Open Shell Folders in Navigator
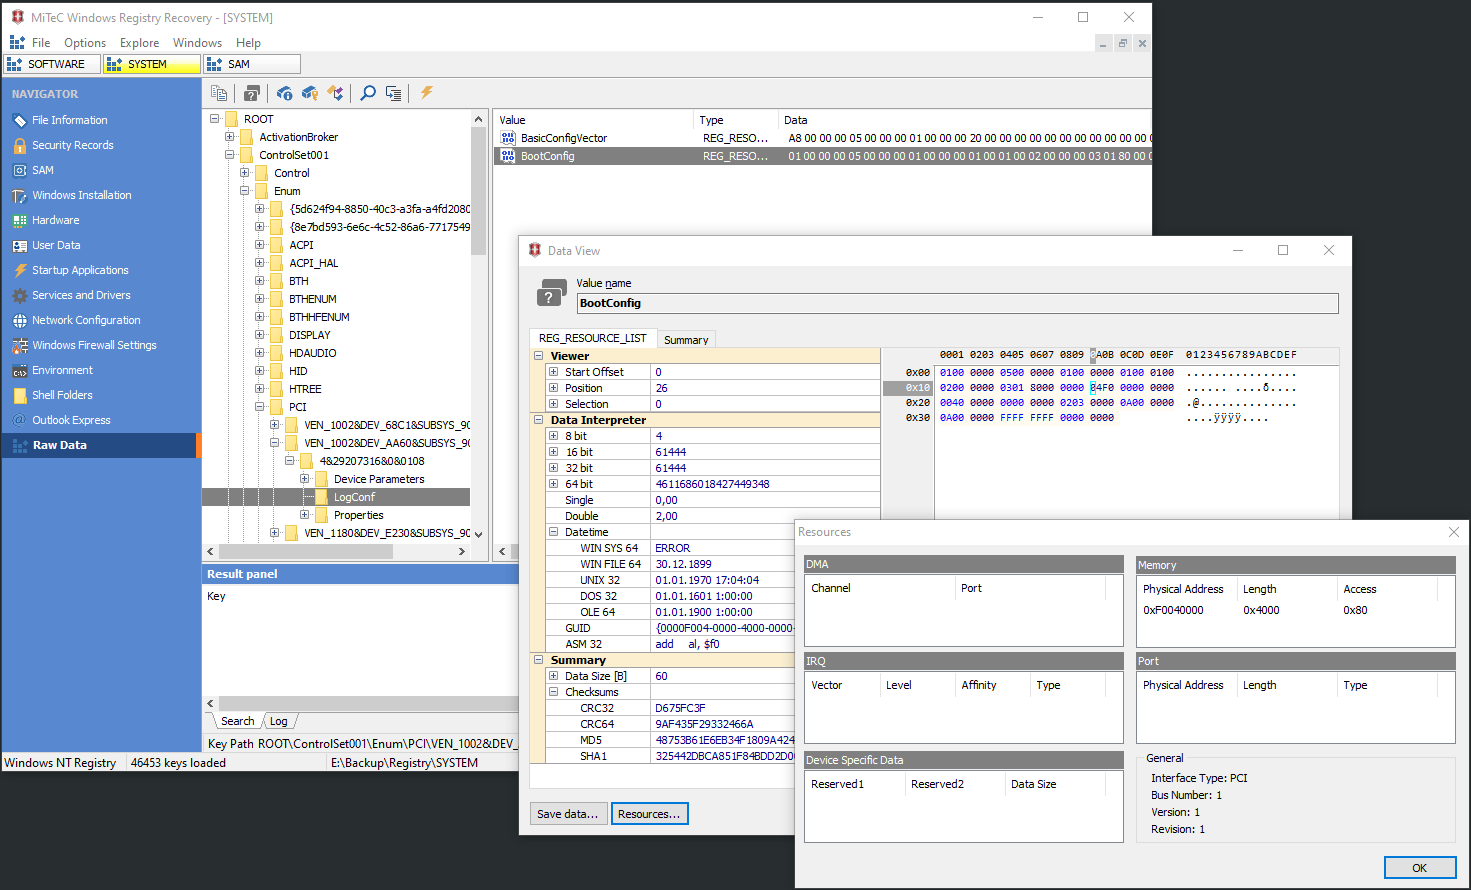 coord(62,395)
